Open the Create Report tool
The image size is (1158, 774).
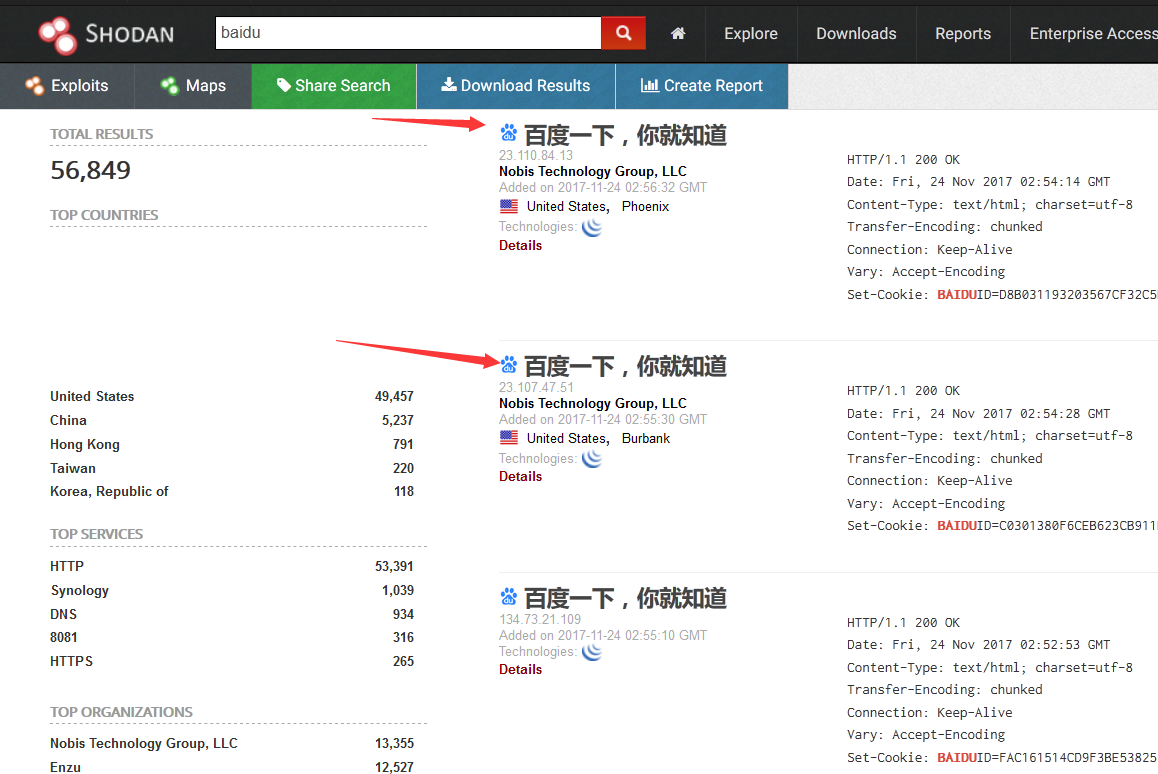coord(701,86)
